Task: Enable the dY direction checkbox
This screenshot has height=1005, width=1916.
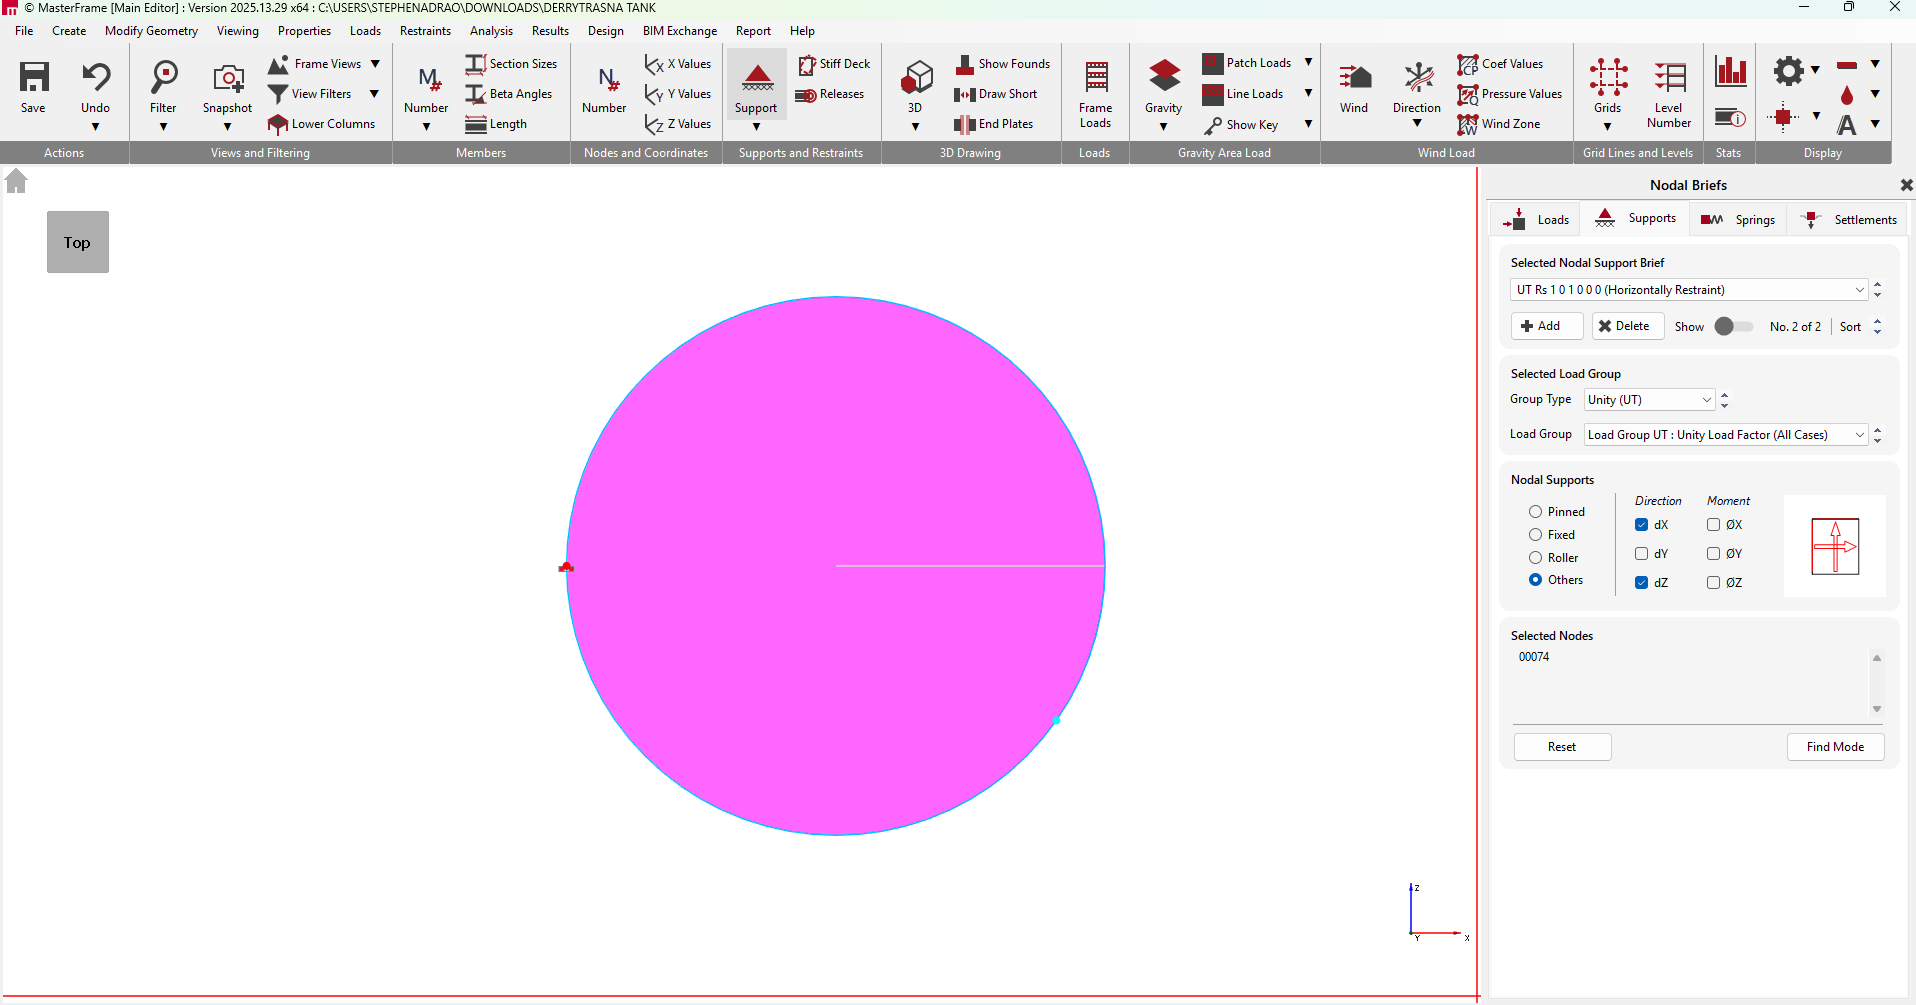Action: pyautogui.click(x=1642, y=554)
